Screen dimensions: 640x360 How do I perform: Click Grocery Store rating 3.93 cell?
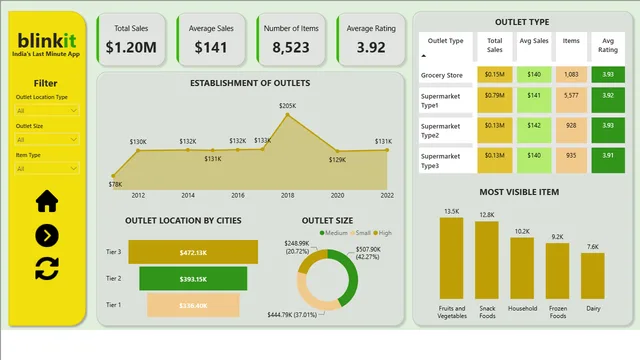[608, 75]
